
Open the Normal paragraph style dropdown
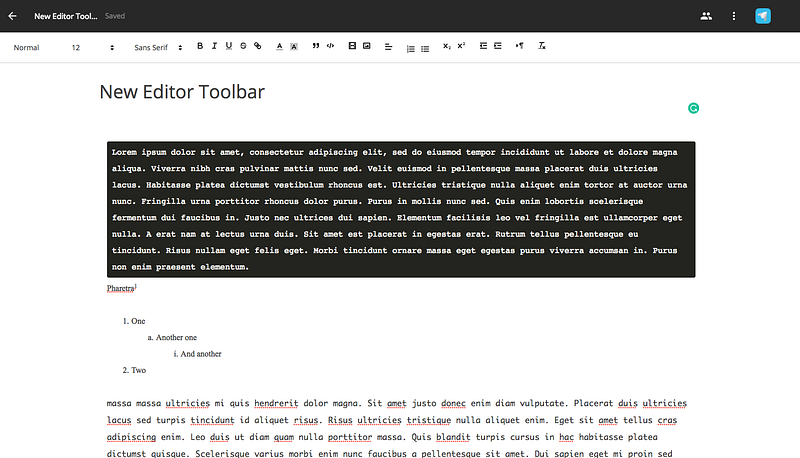(27, 47)
